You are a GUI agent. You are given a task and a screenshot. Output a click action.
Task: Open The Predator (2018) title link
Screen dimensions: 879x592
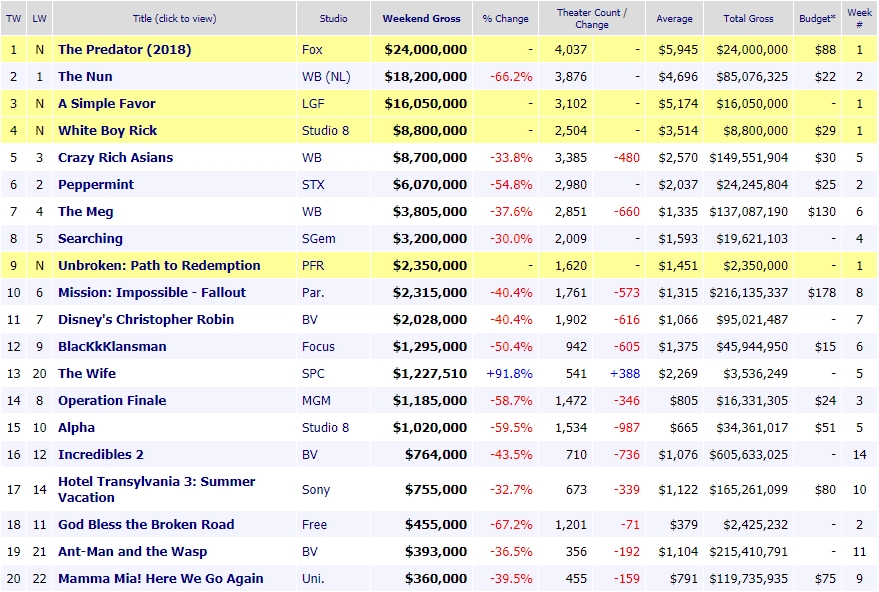click(x=124, y=49)
